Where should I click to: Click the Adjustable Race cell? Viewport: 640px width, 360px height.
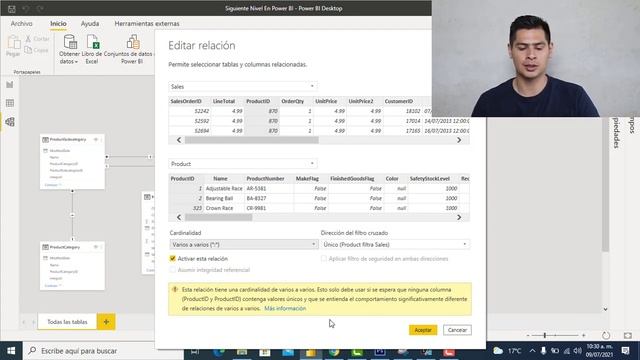[x=224, y=189]
